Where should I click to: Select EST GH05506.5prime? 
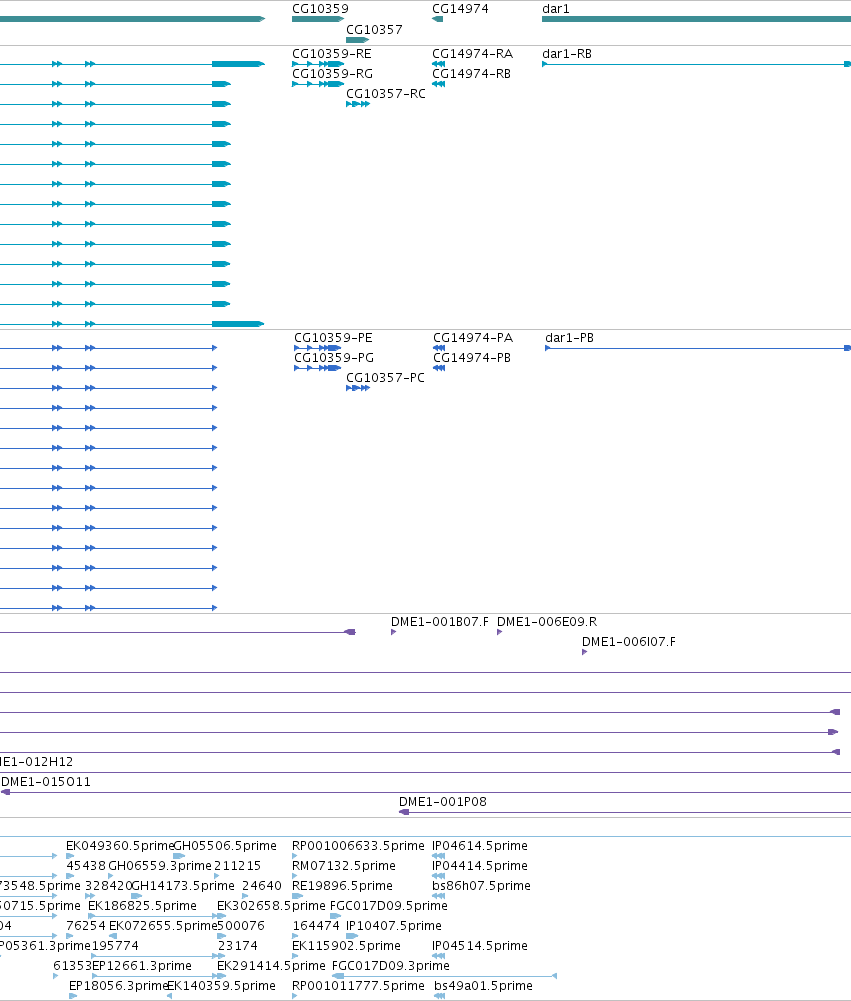click(x=225, y=846)
